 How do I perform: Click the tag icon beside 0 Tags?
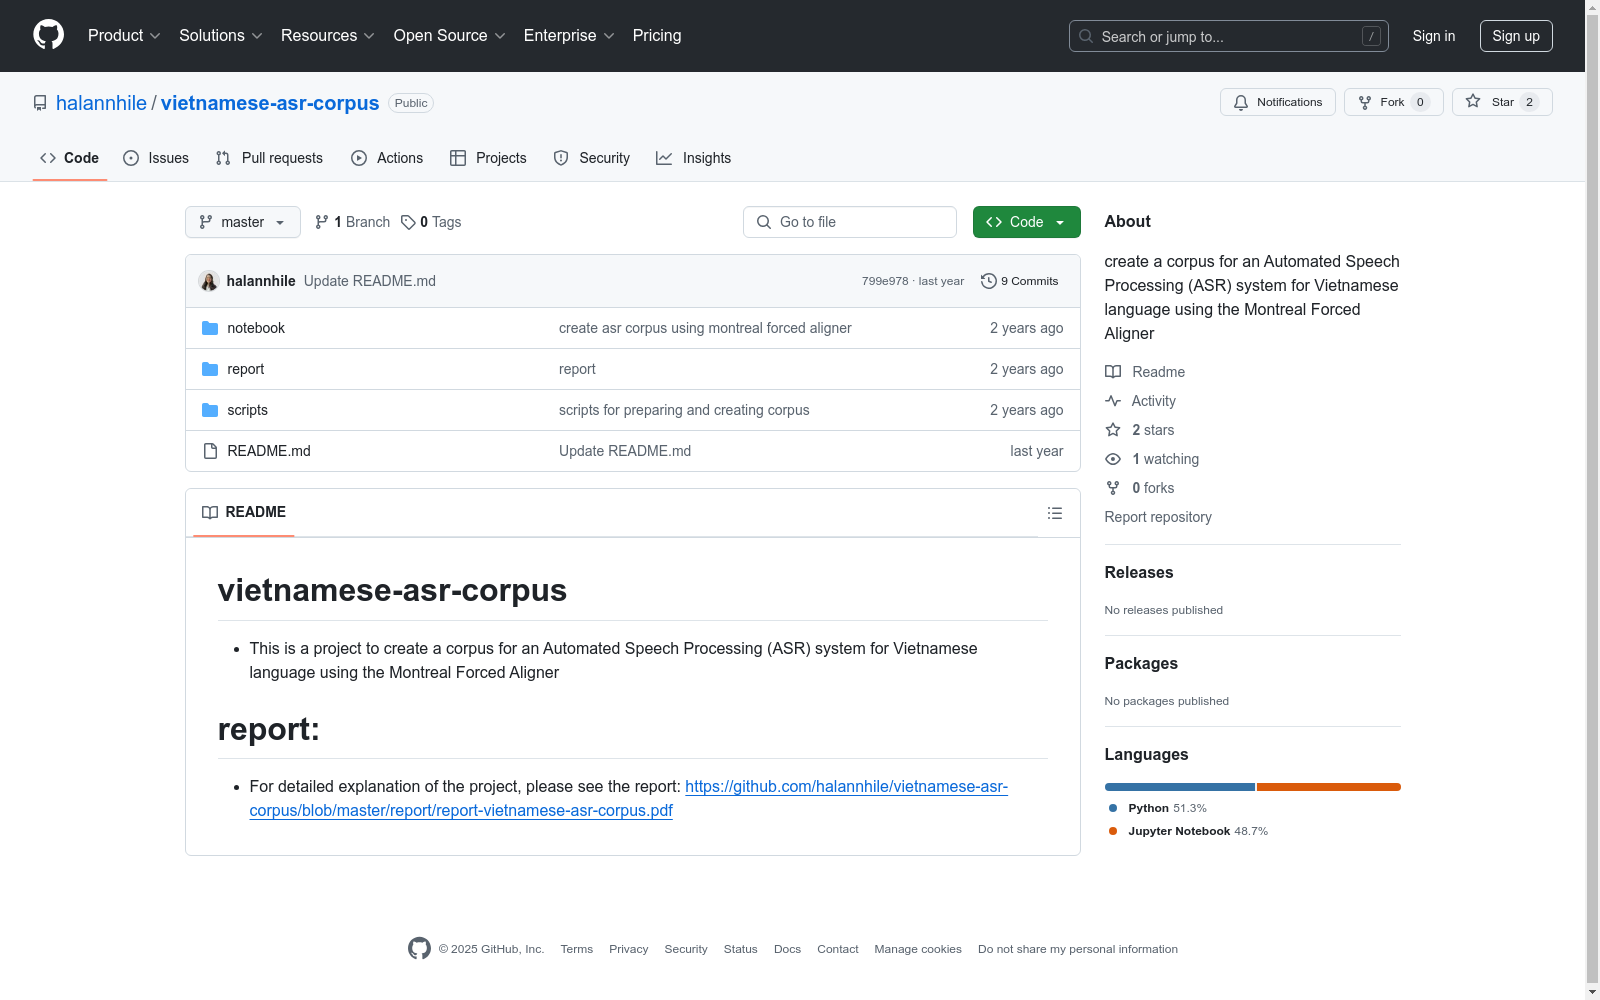pyautogui.click(x=408, y=222)
